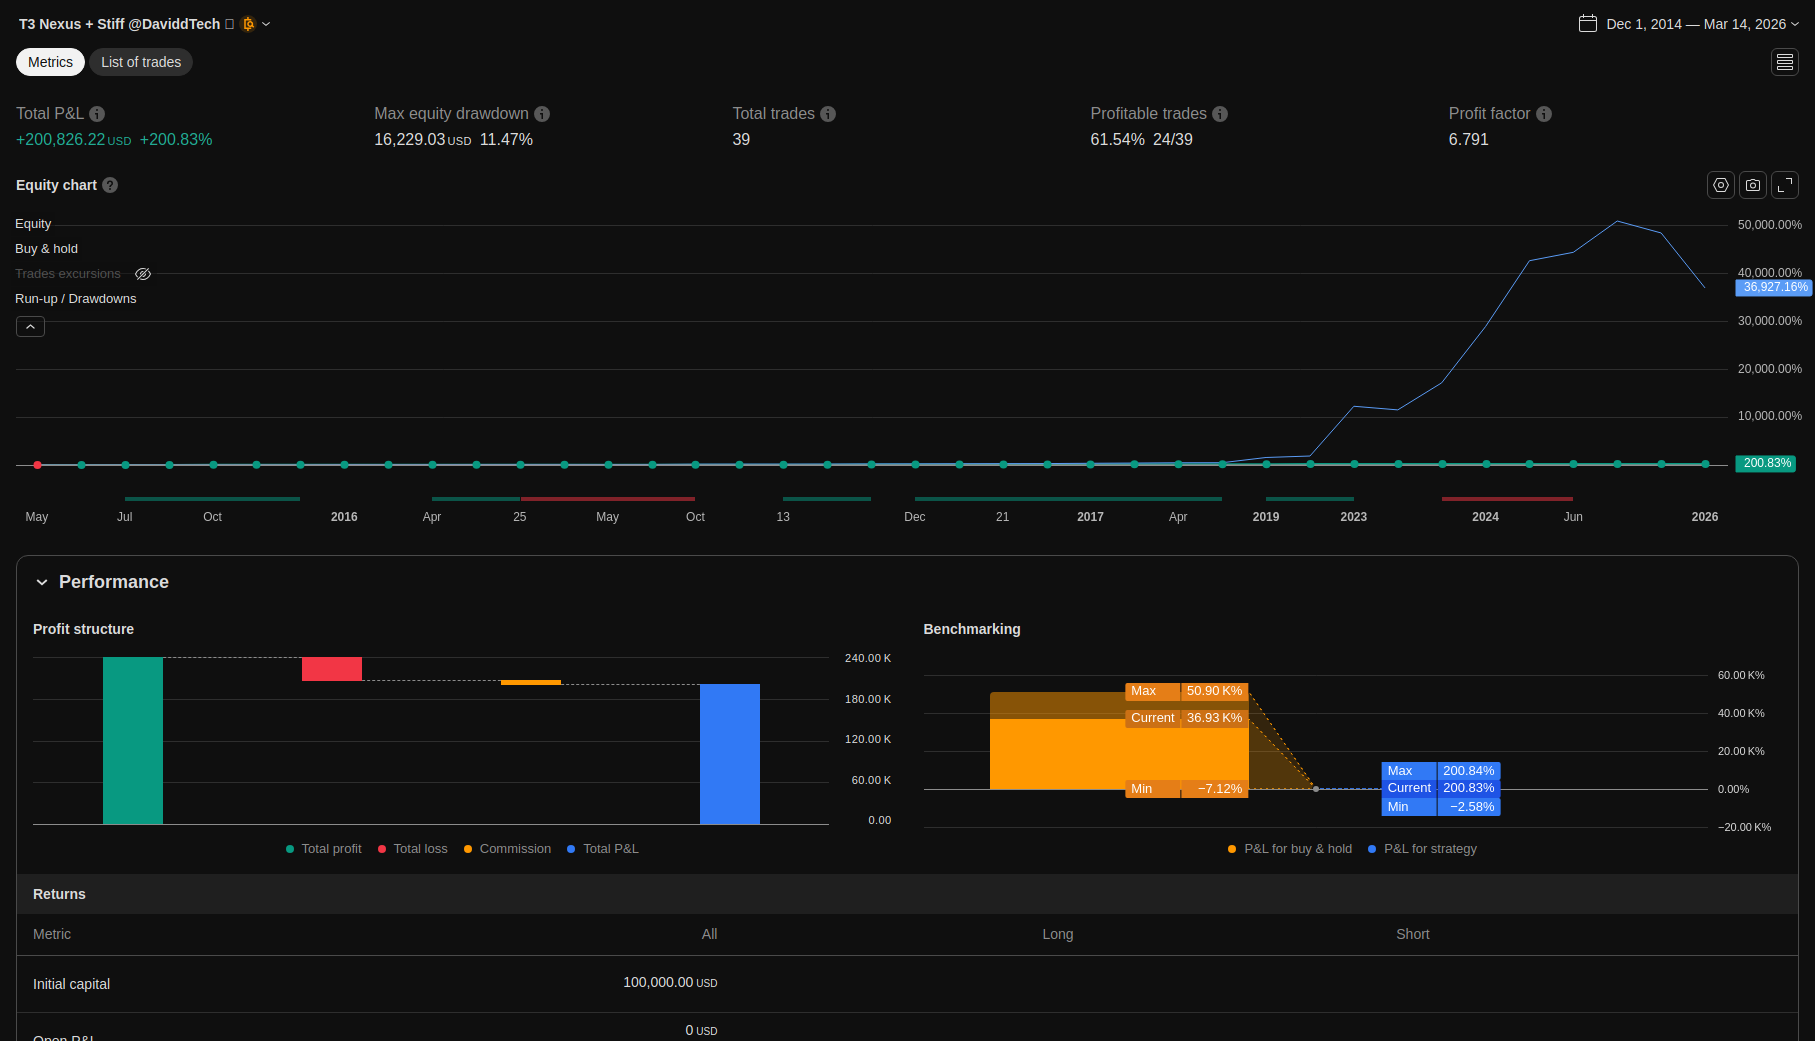This screenshot has height=1041, width=1815.
Task: Open help icon beside Equity chart
Action: 110,185
